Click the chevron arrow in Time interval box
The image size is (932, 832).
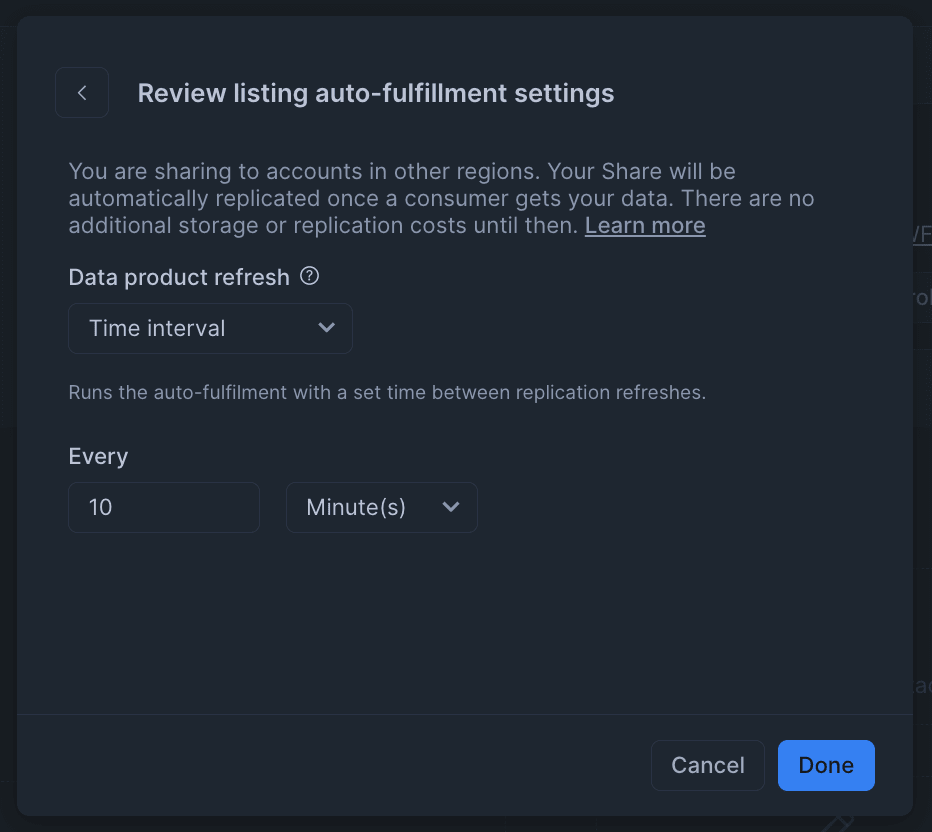pos(326,327)
